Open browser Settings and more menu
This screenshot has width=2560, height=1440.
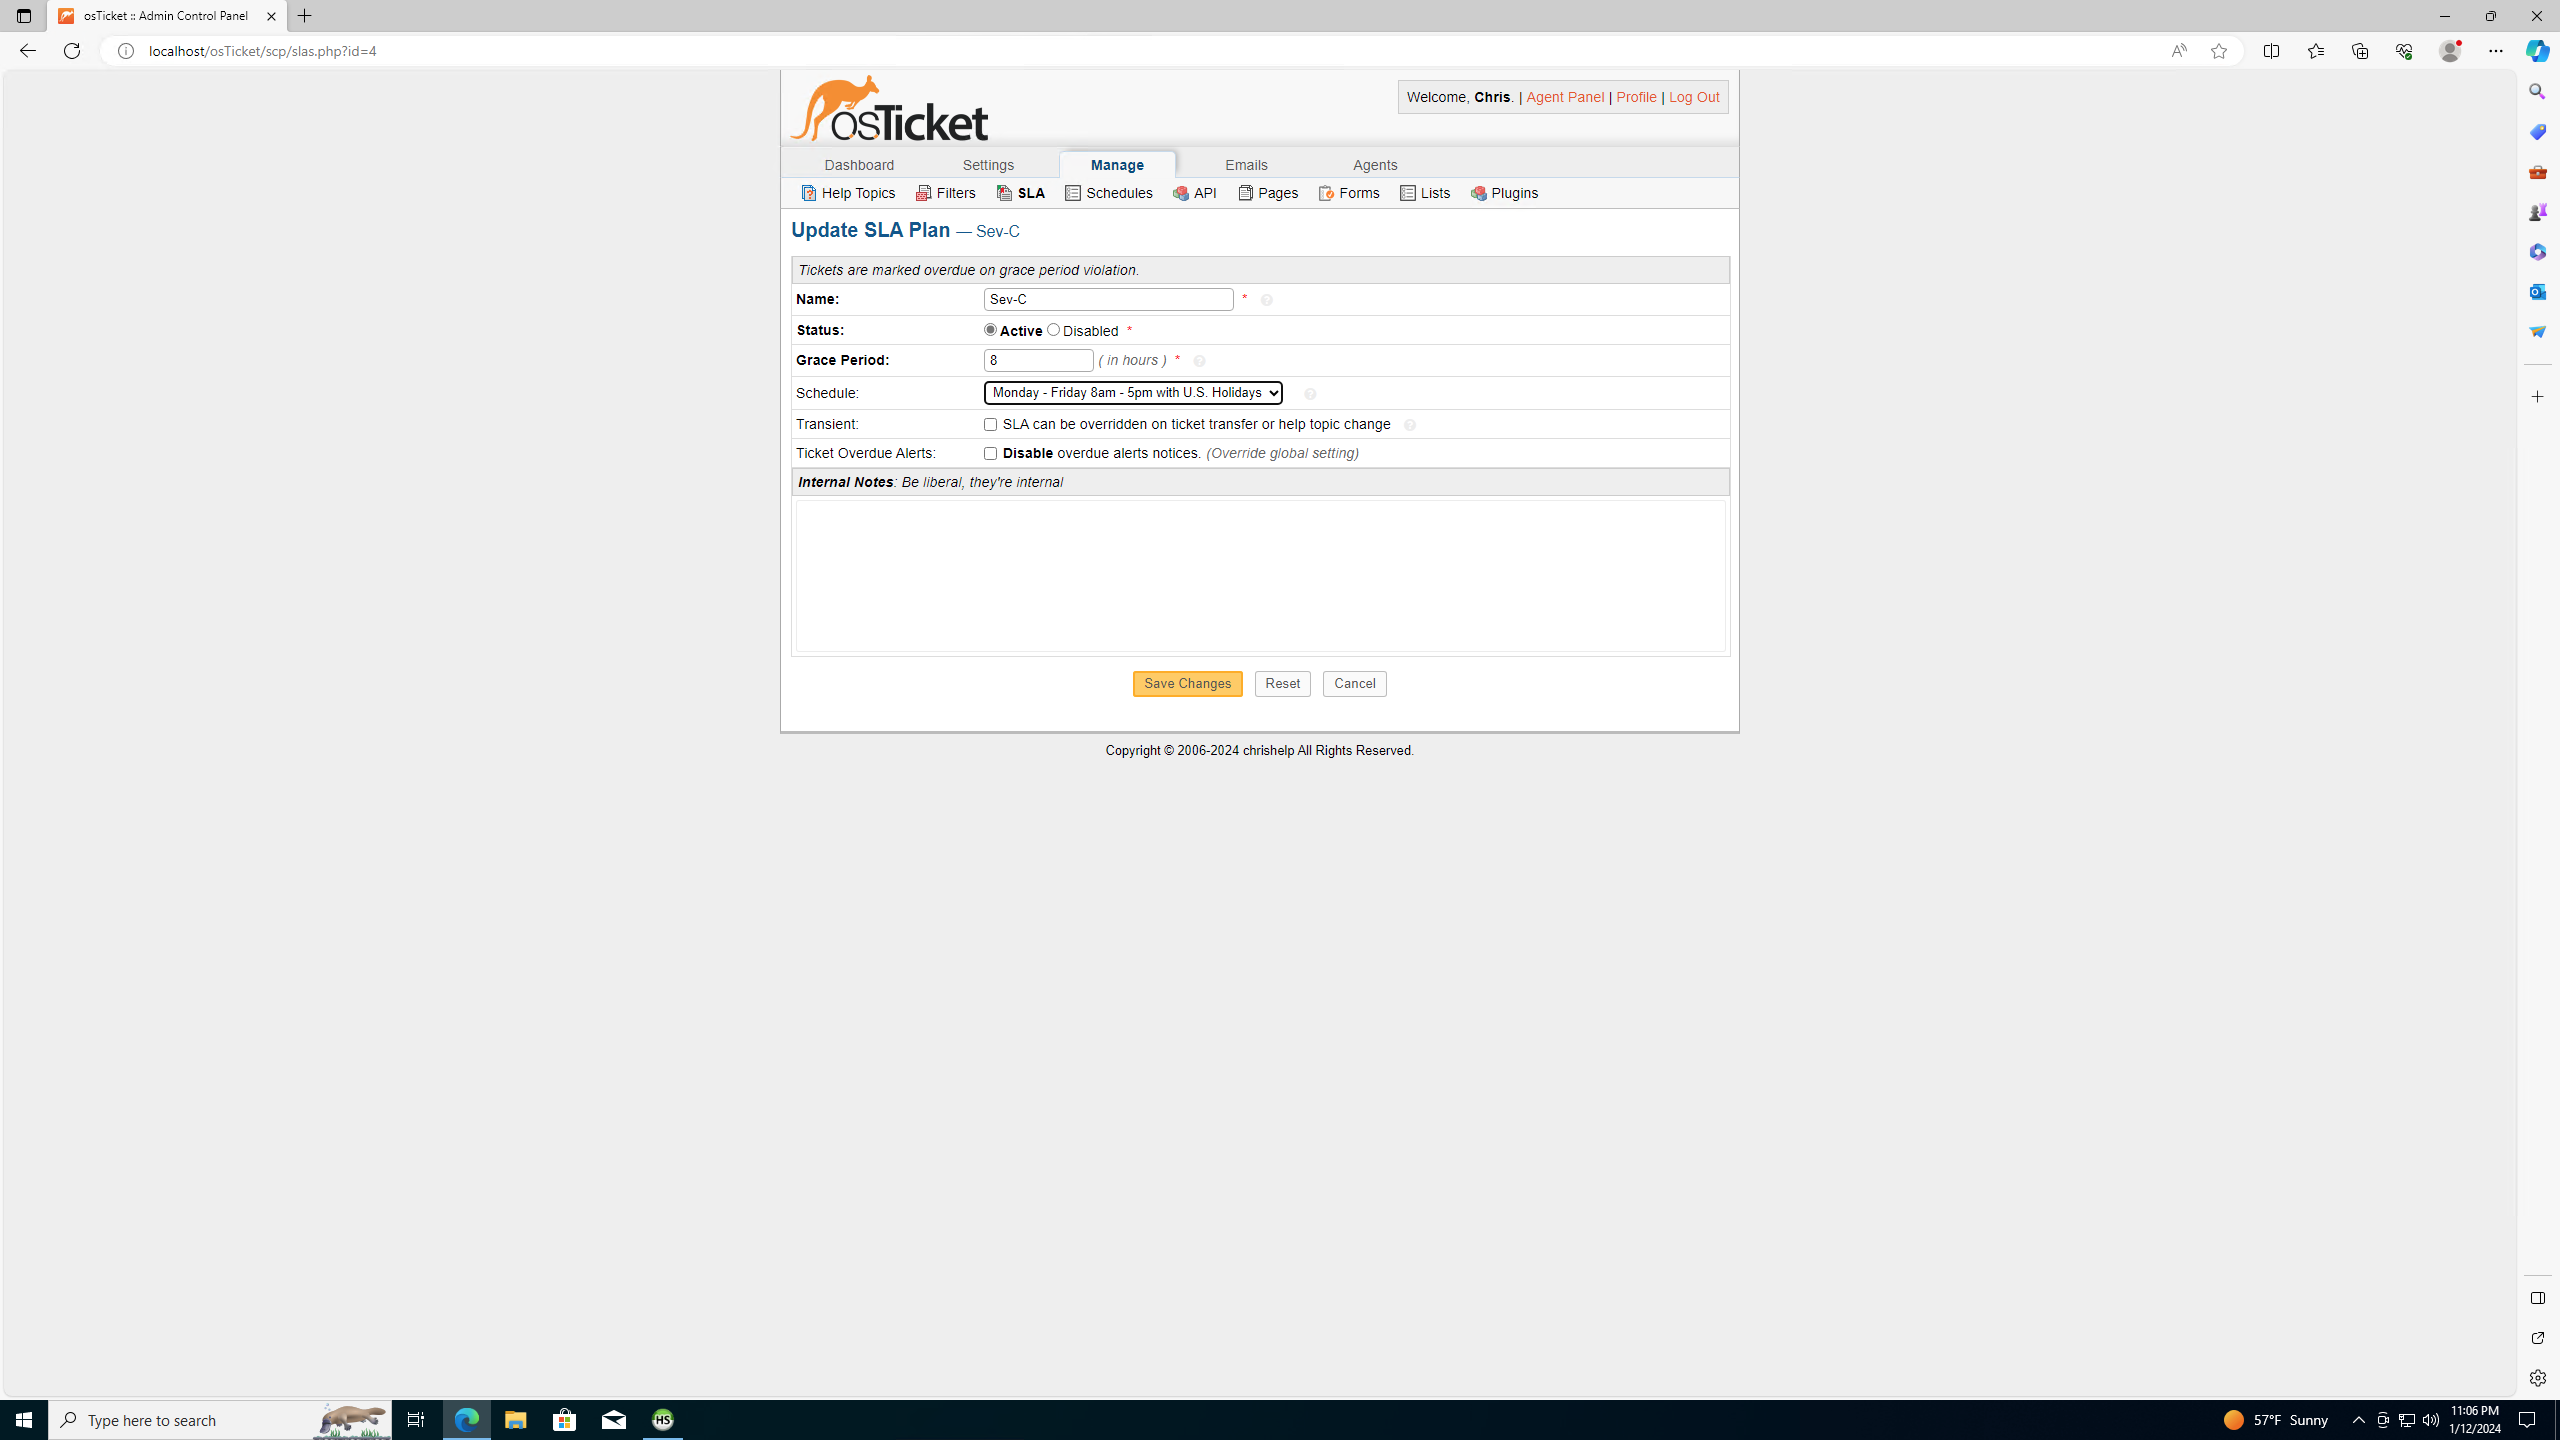pos(2495,51)
